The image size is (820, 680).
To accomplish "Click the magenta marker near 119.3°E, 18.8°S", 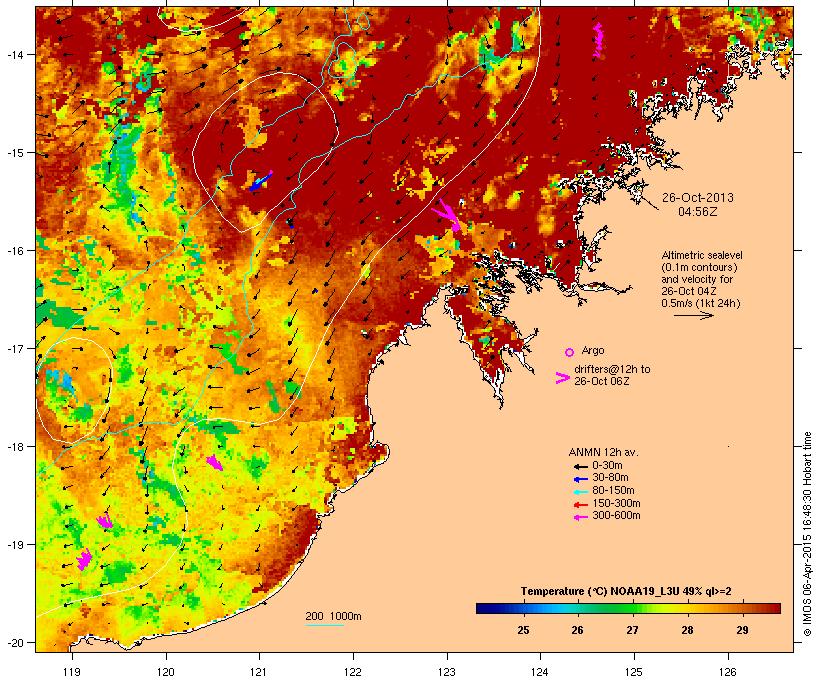I will (105, 520).
